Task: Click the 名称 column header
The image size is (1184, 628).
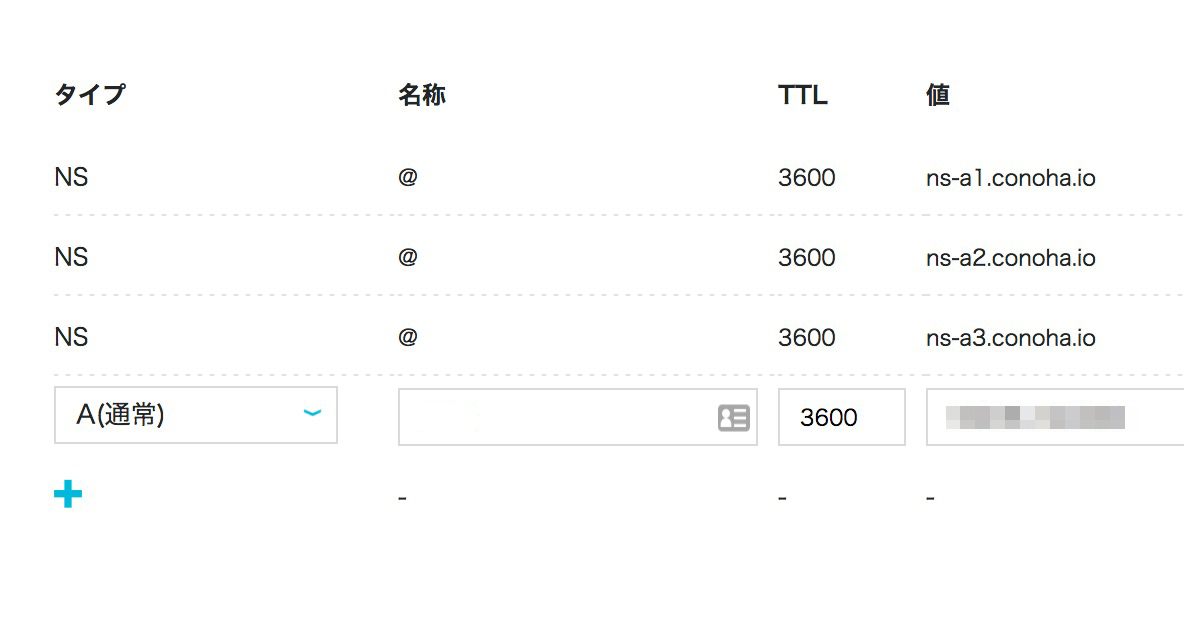Action: tap(422, 94)
